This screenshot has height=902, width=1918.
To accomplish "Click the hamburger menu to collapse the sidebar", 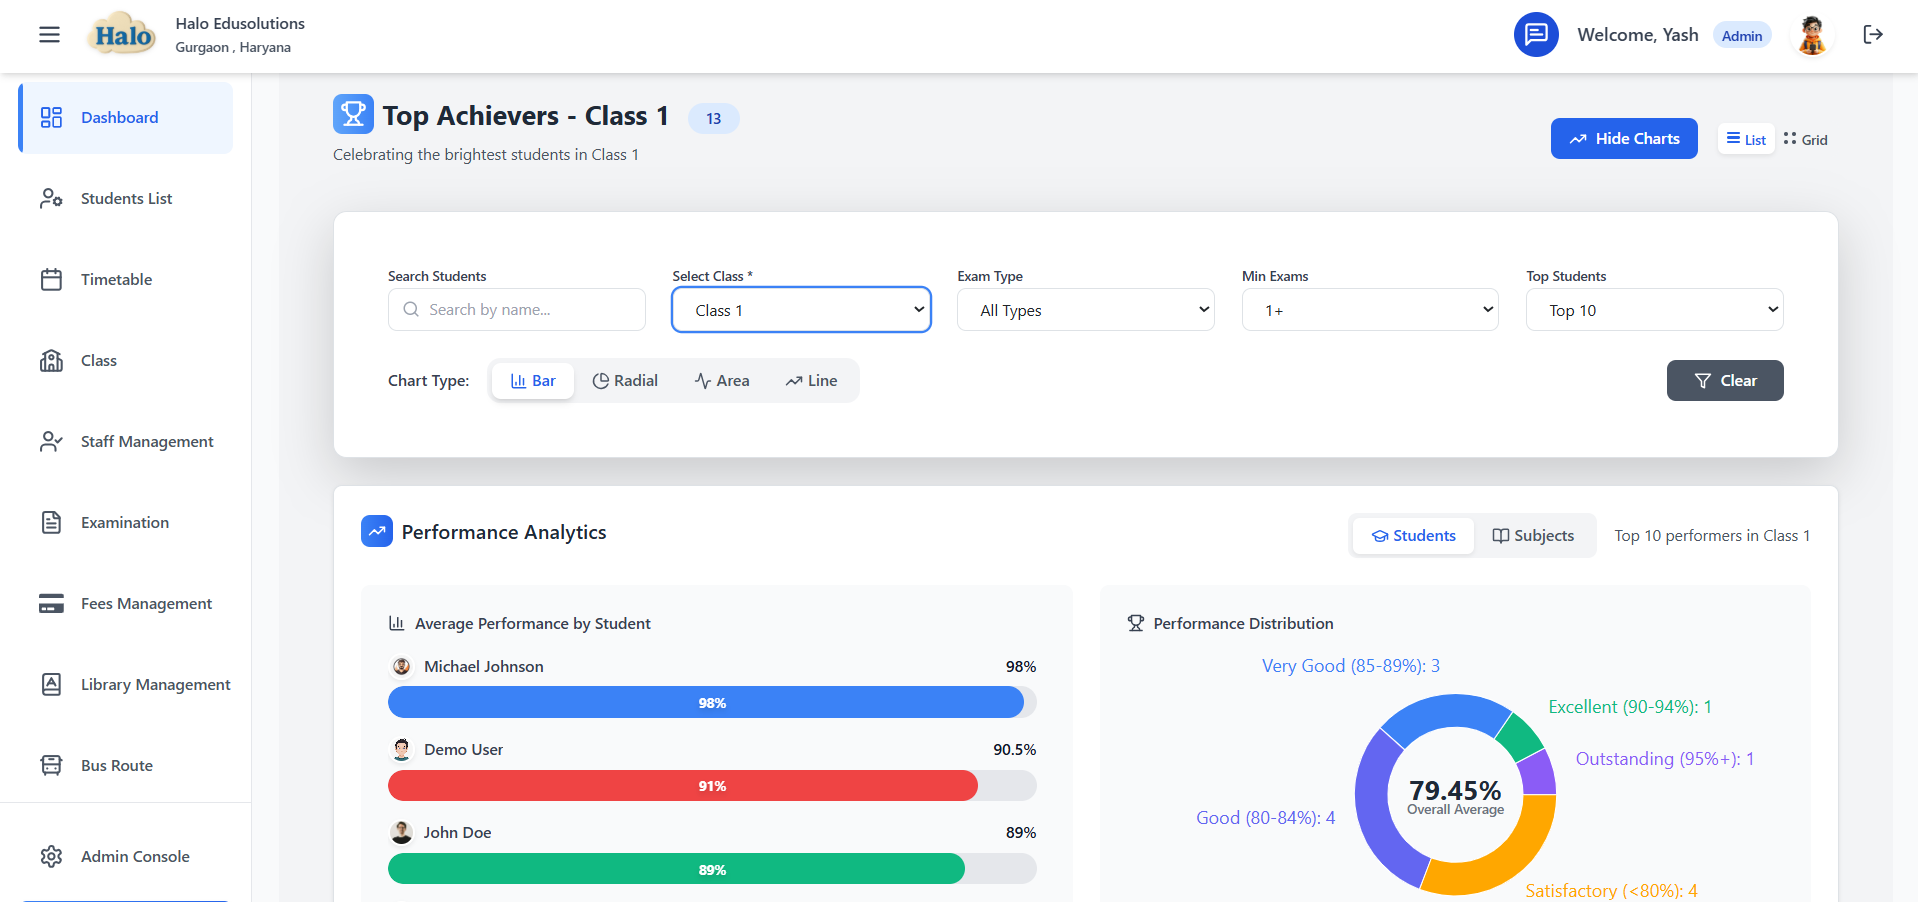I will pos(48,34).
